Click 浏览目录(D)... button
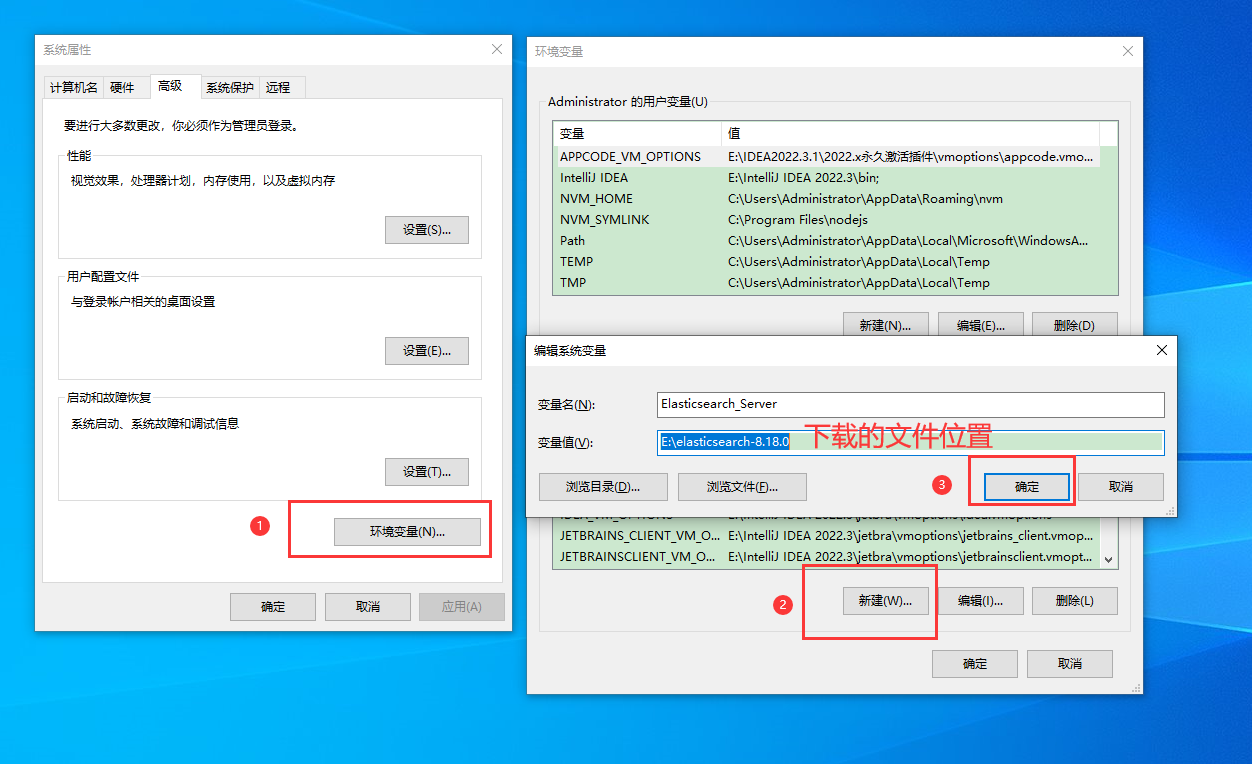 click(x=602, y=487)
